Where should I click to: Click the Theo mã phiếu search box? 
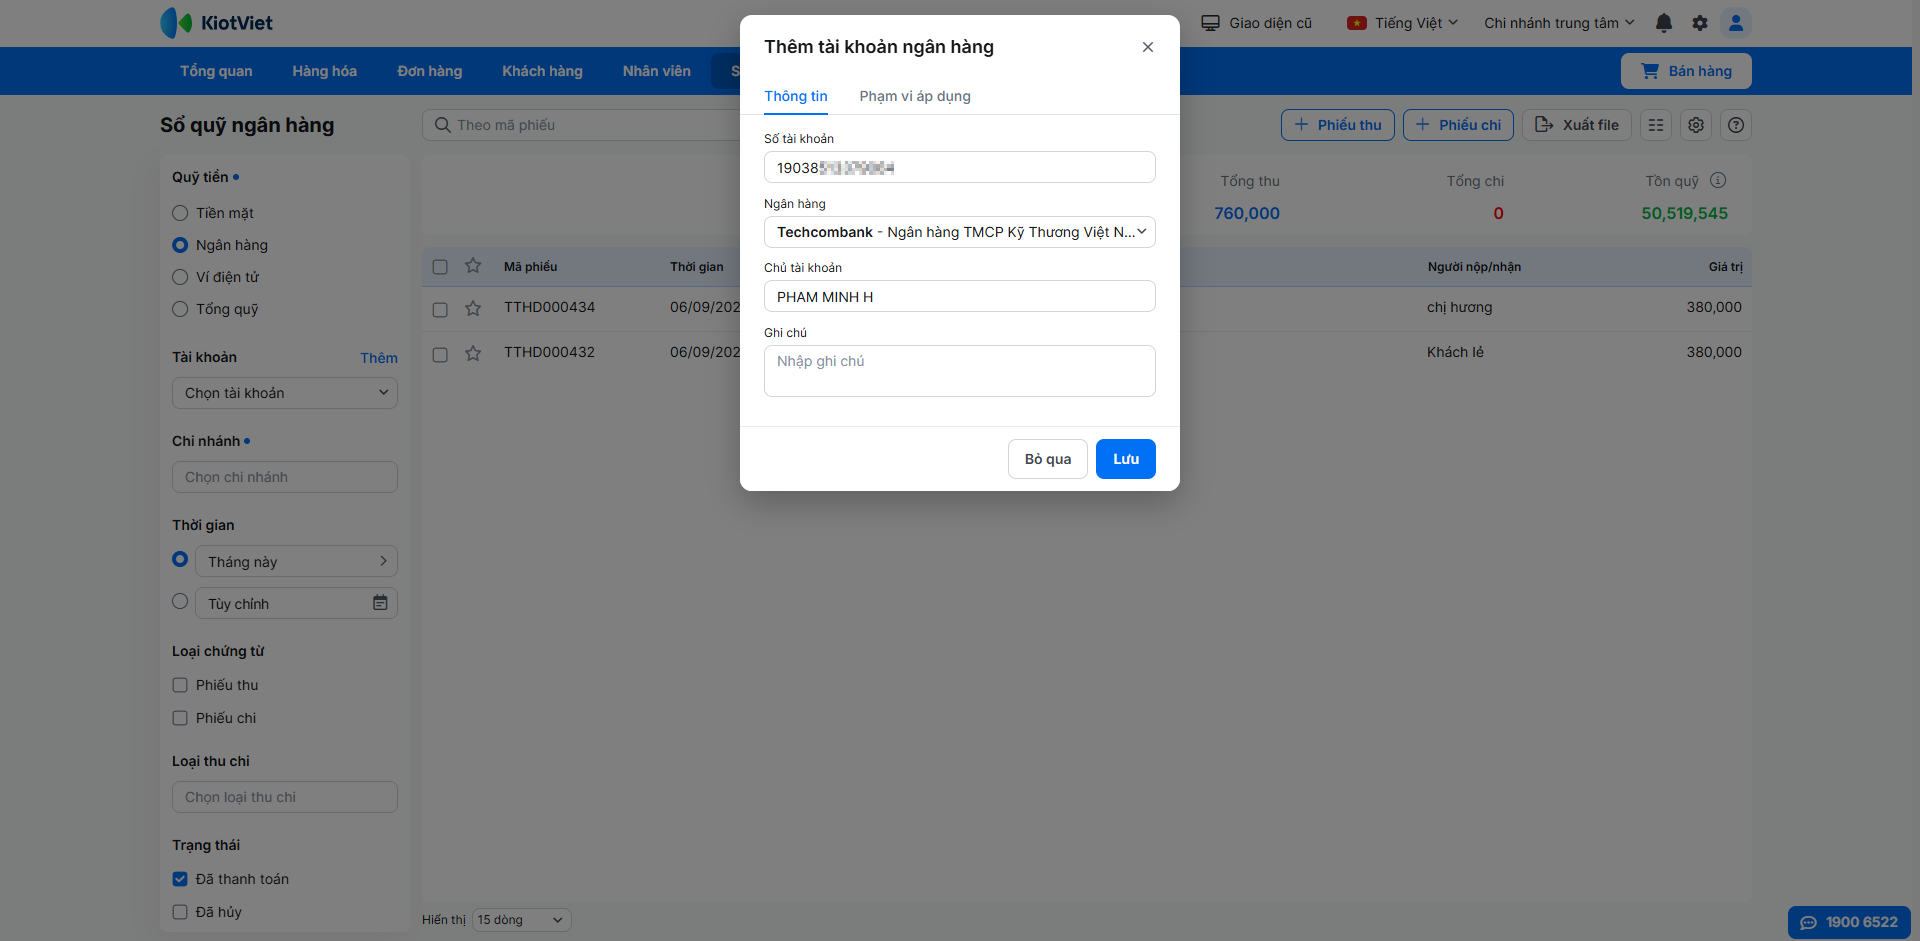tap(582, 125)
